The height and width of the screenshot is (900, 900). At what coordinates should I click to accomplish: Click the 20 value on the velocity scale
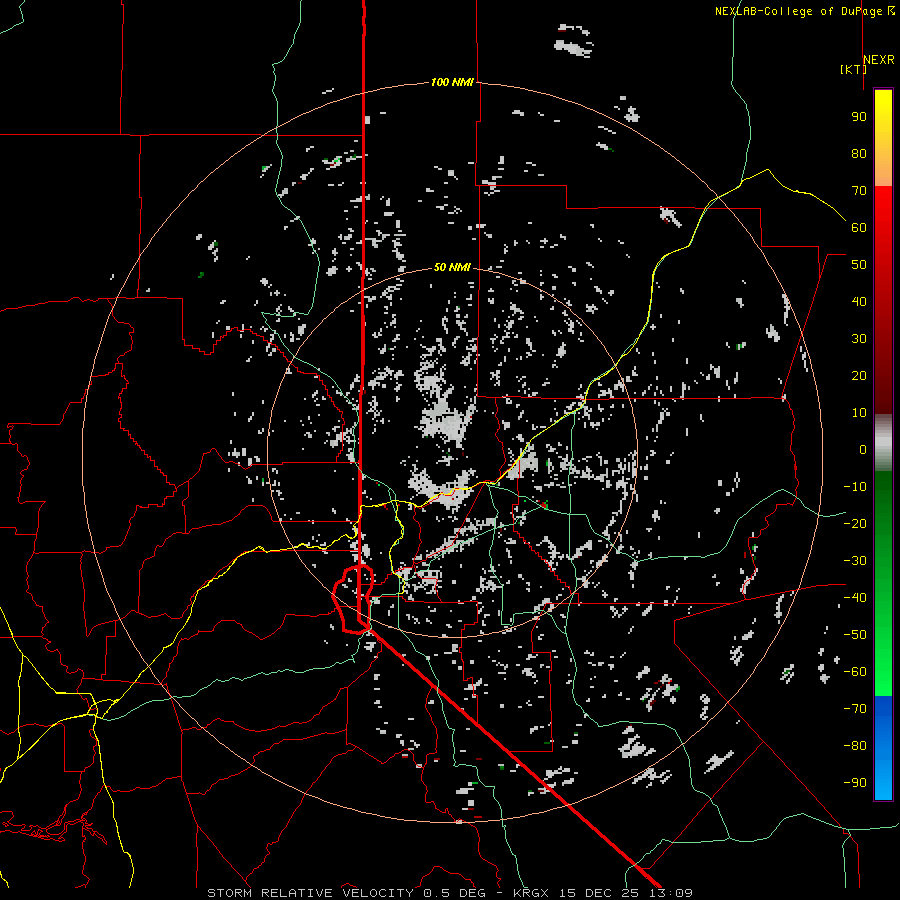point(859,376)
